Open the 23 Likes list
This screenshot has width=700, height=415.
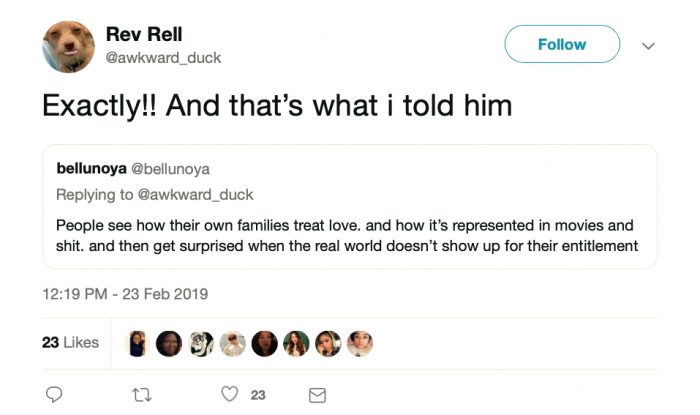[70, 343]
